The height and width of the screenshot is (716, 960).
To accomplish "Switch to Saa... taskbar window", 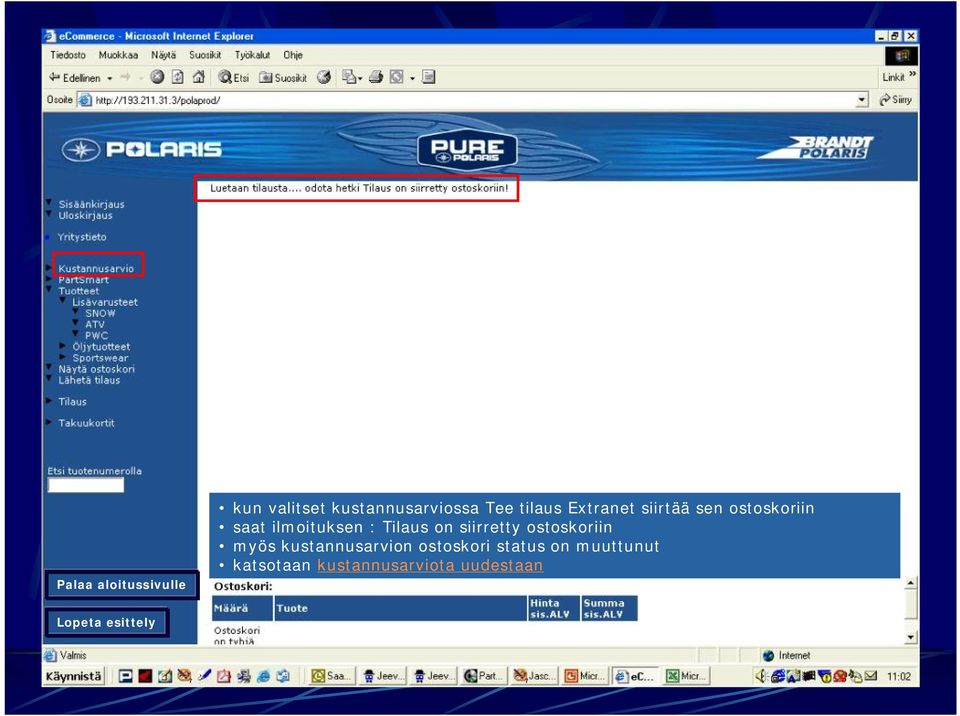I will pos(331,676).
